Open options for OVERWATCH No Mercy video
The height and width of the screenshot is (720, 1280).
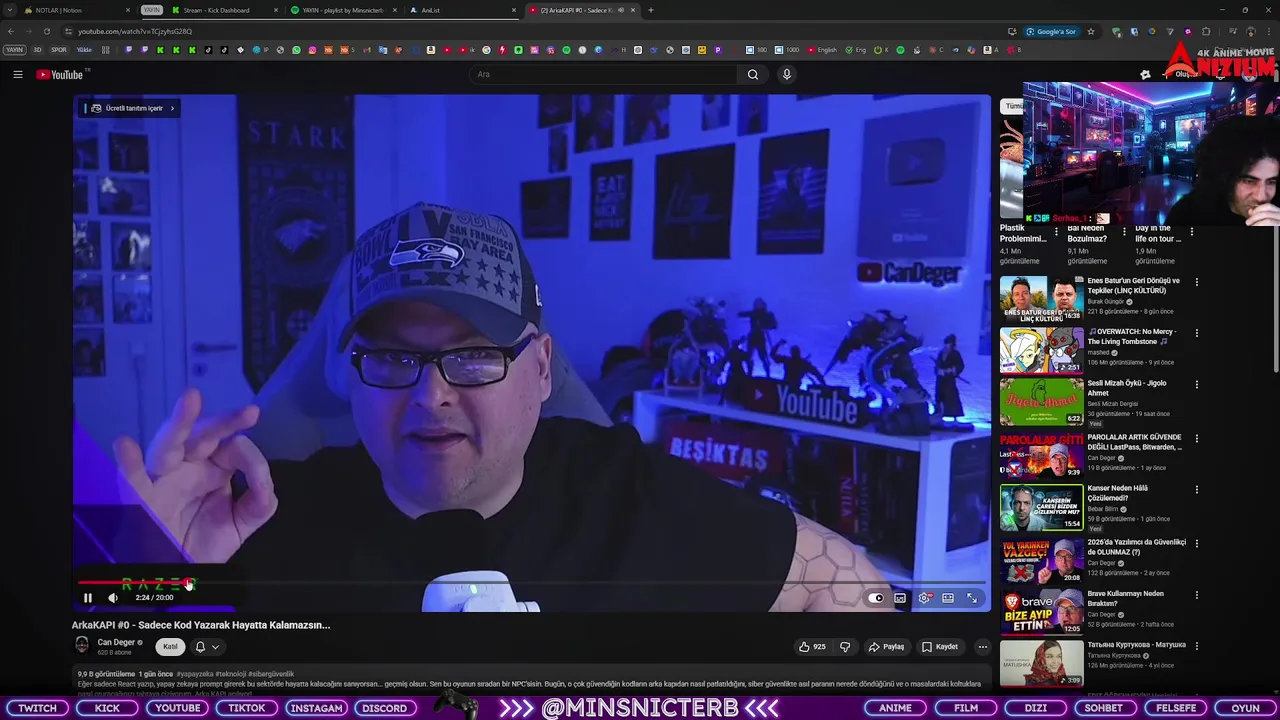[1196, 333]
